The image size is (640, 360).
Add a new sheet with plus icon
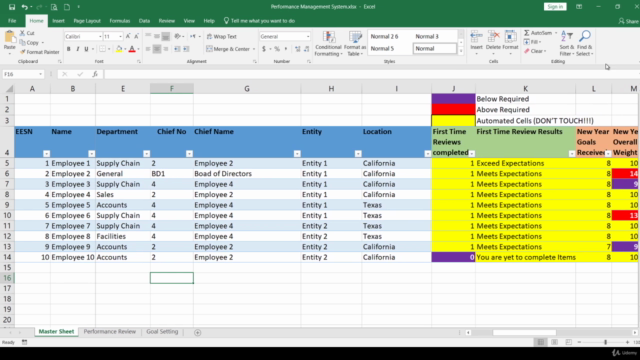point(198,332)
